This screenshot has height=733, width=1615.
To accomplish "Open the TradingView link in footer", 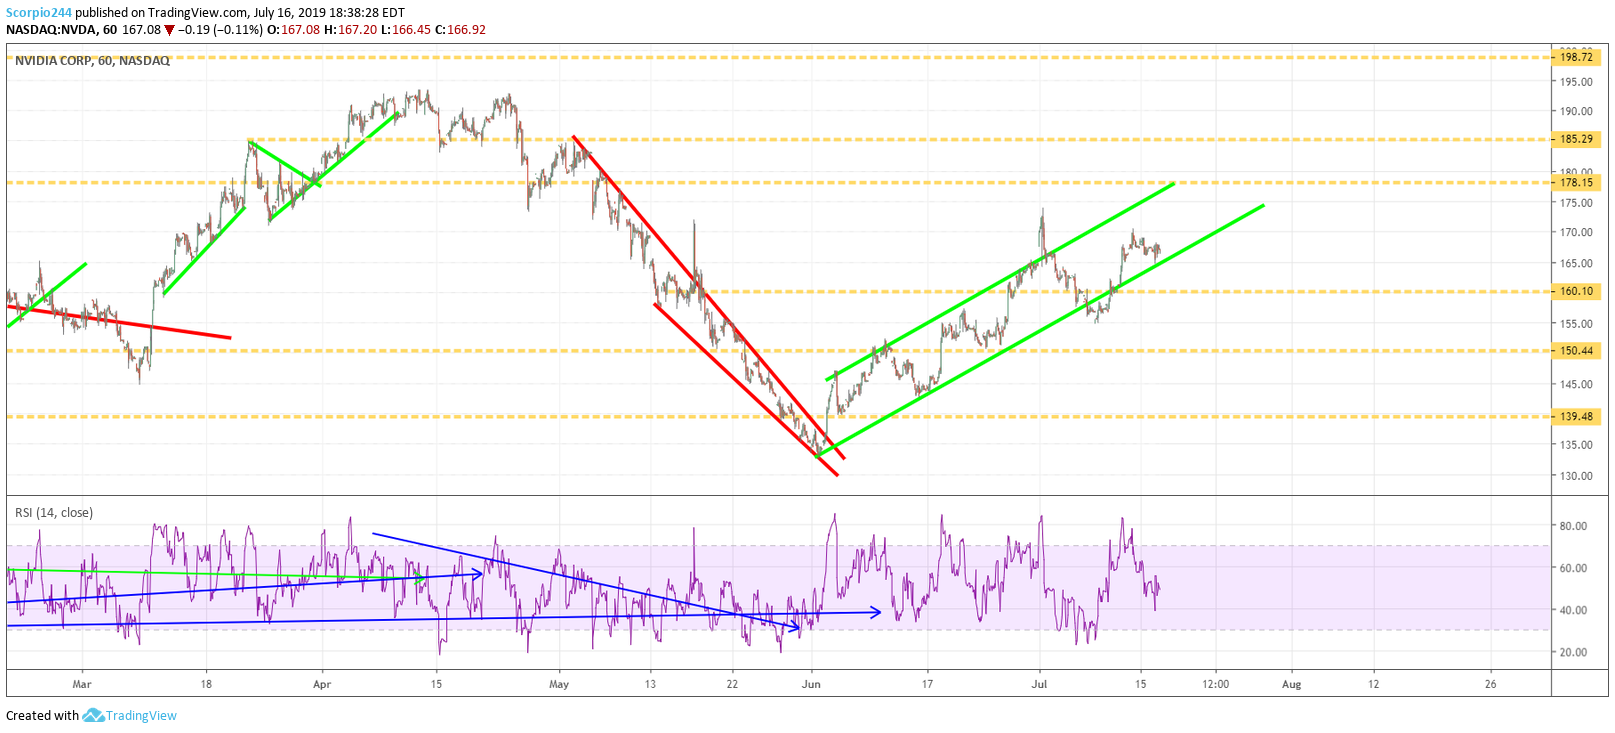I will pyautogui.click(x=141, y=715).
